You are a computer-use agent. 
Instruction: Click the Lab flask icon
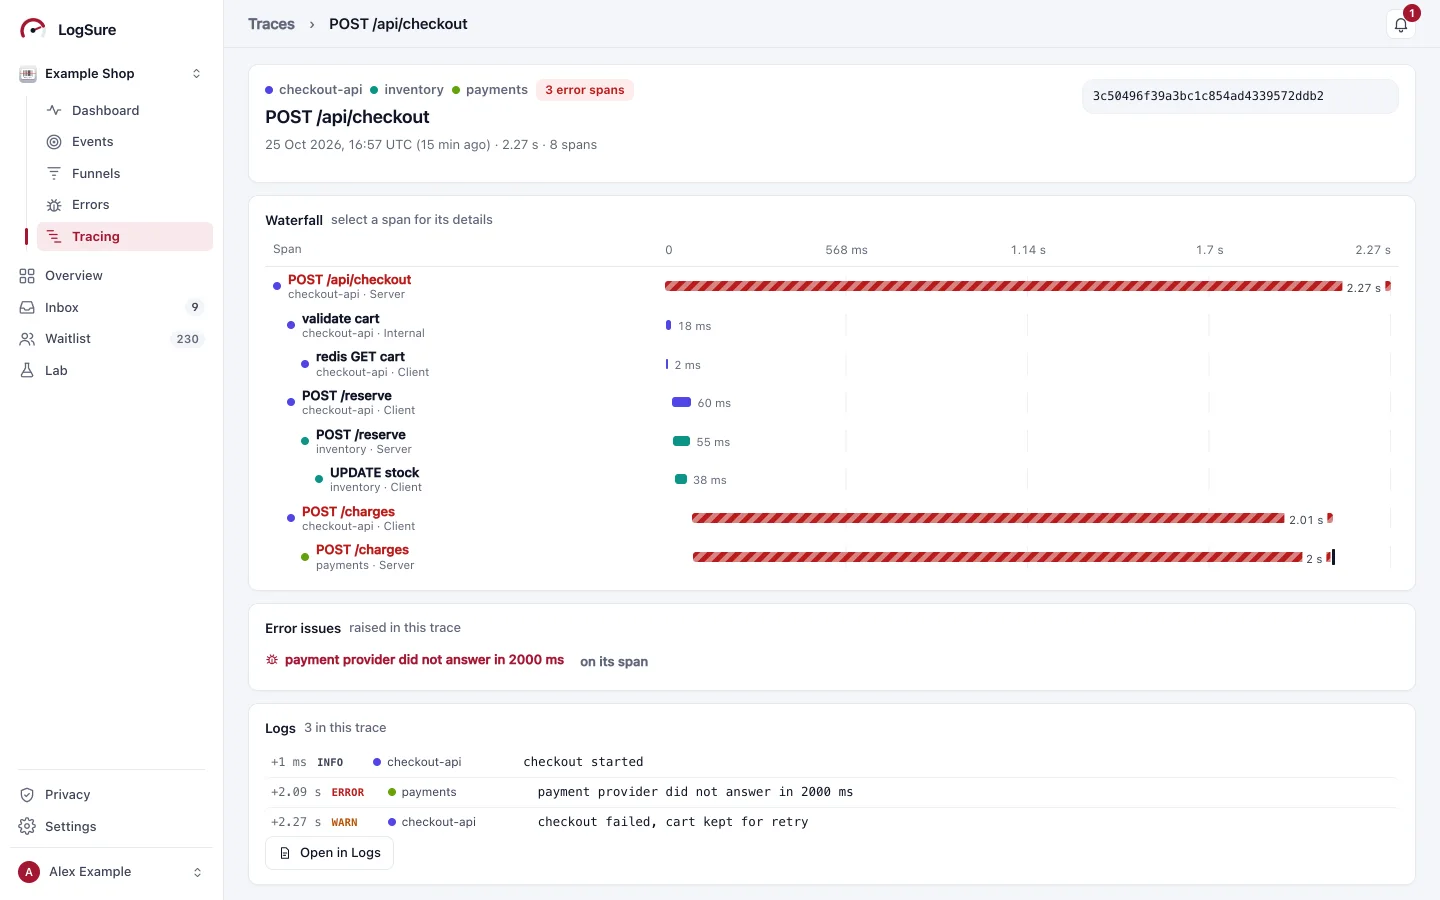[x=27, y=371]
